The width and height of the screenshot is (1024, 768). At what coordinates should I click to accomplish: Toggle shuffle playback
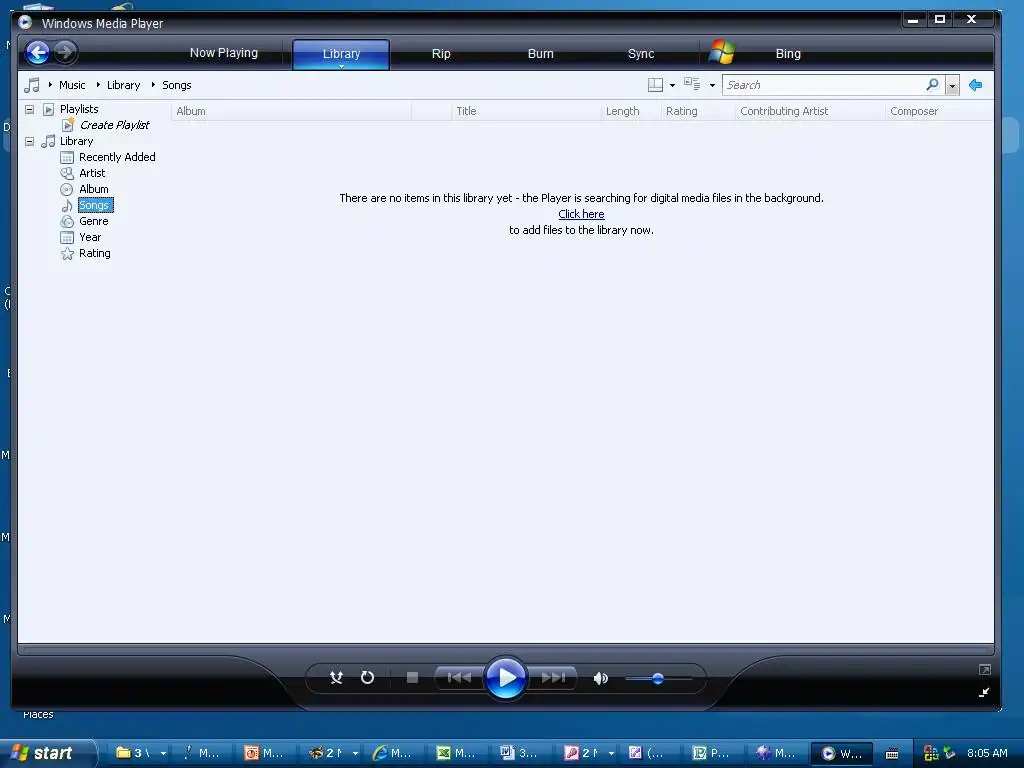tap(336, 678)
